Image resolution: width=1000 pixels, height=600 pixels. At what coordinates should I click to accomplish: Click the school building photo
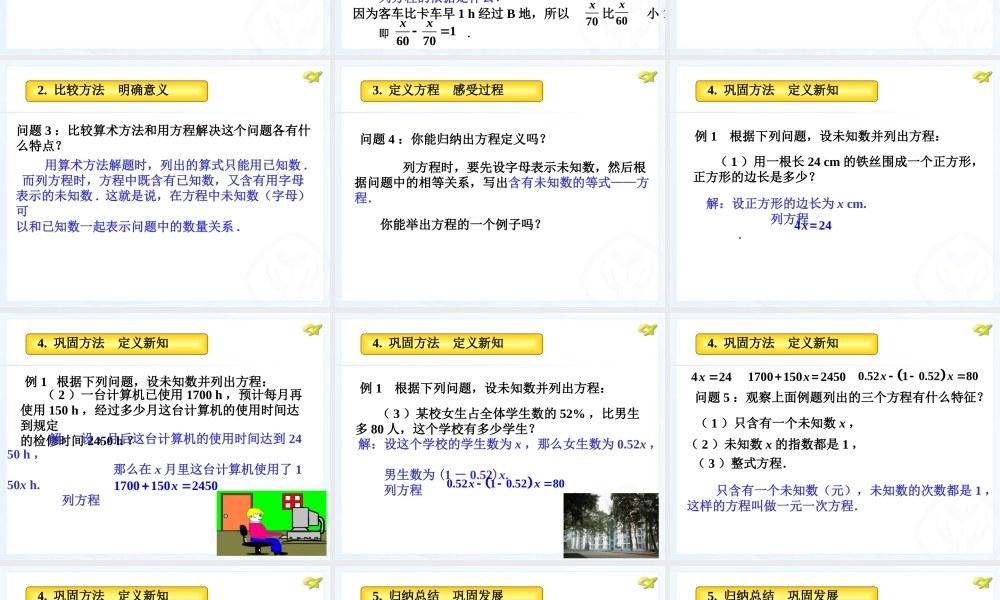coord(611,525)
